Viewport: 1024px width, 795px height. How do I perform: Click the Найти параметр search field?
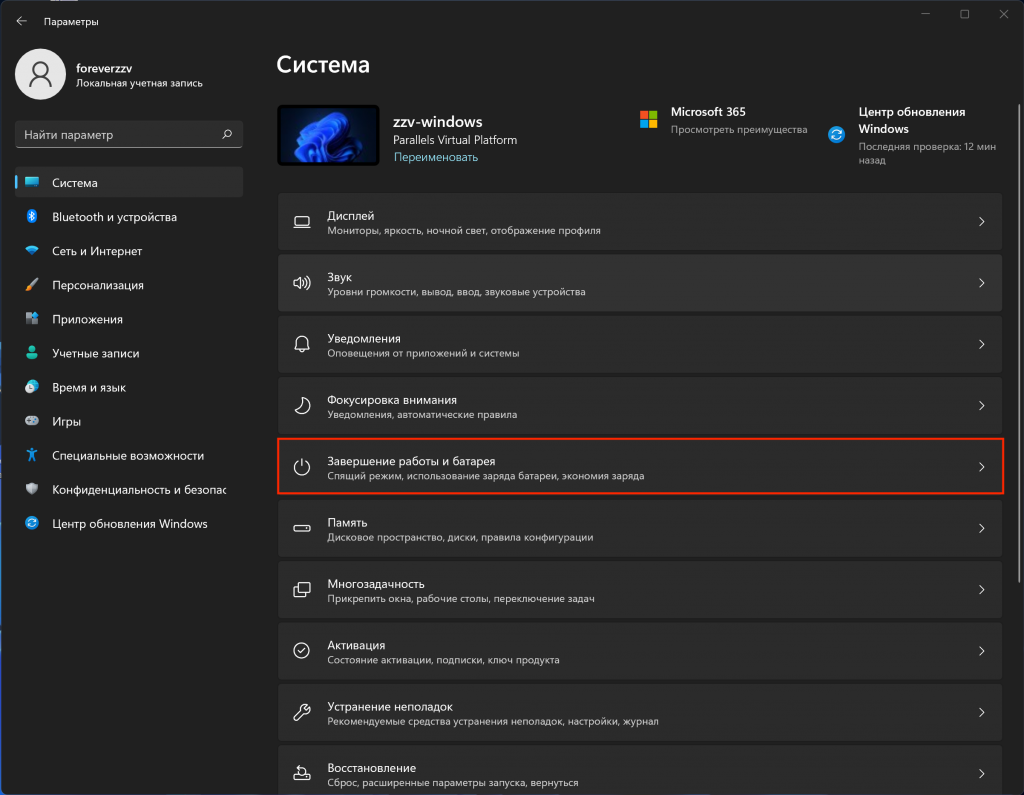[129, 134]
